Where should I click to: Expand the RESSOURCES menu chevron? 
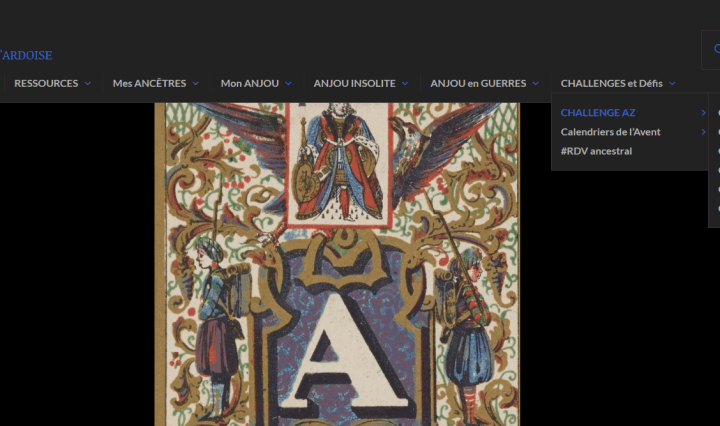(x=88, y=84)
